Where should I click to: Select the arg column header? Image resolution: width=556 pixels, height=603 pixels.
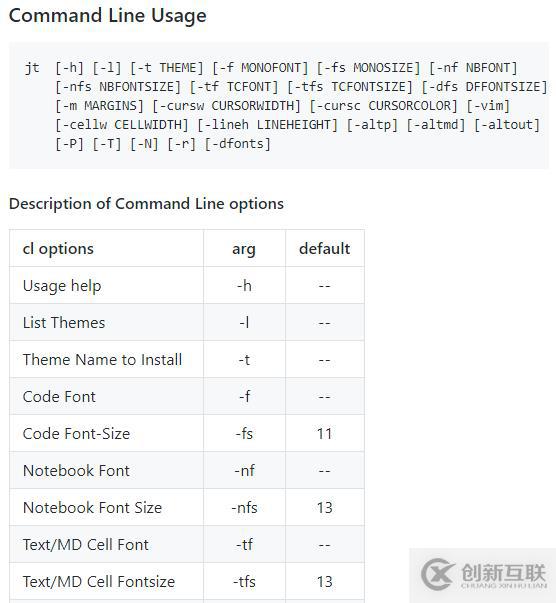pyautogui.click(x=244, y=249)
